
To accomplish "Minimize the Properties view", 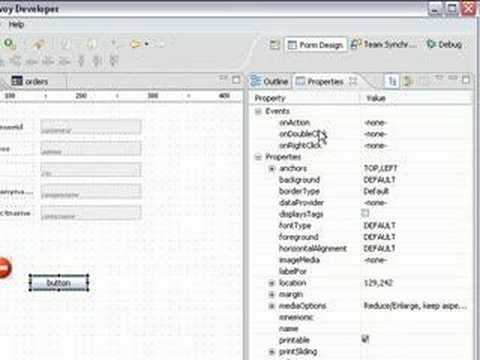I will pos(453,78).
